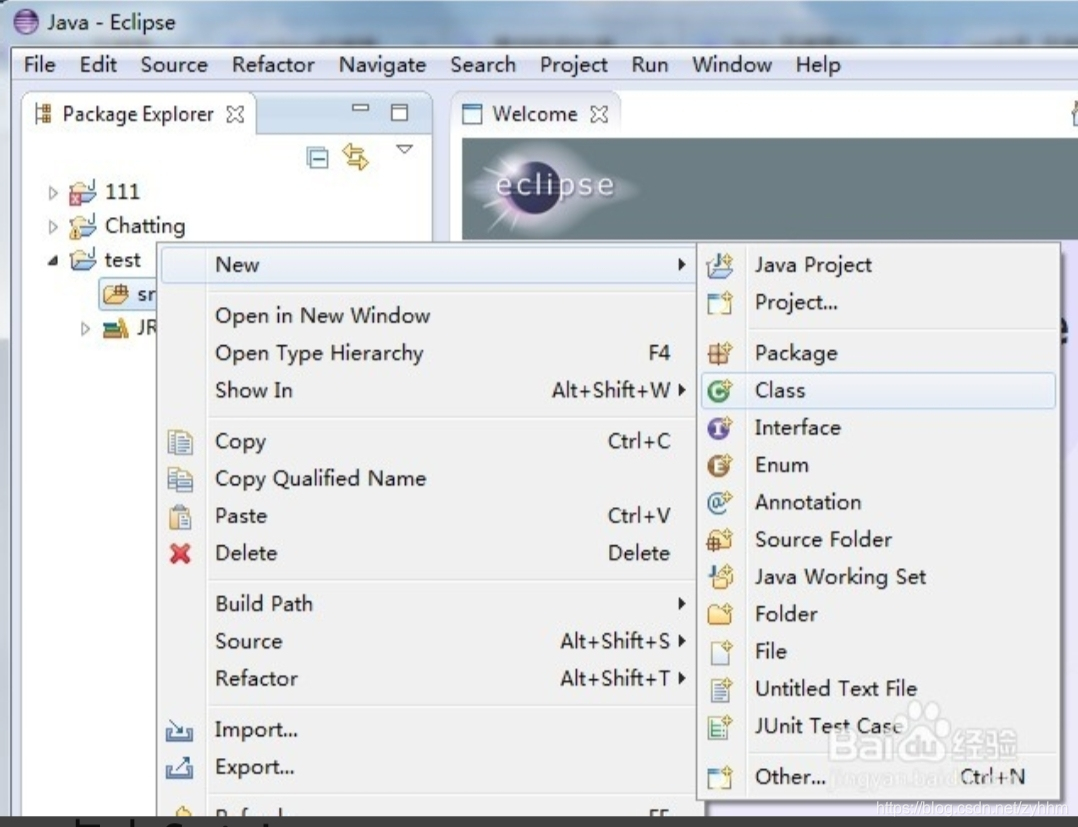Viewport: 1078px width, 827px height.
Task: Switch to the Welcome tab
Action: [x=534, y=114]
